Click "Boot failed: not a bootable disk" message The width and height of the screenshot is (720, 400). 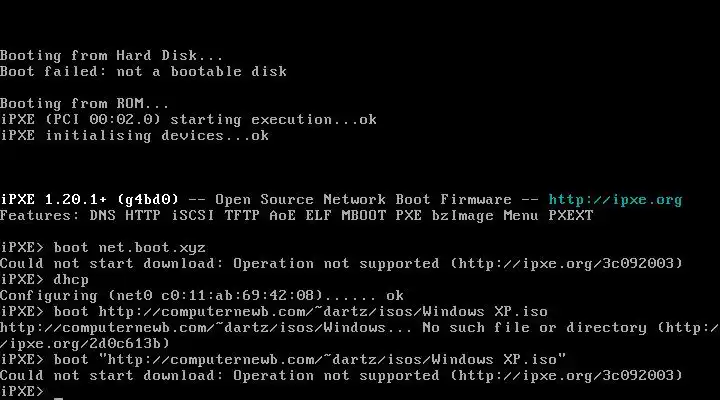click(143, 71)
